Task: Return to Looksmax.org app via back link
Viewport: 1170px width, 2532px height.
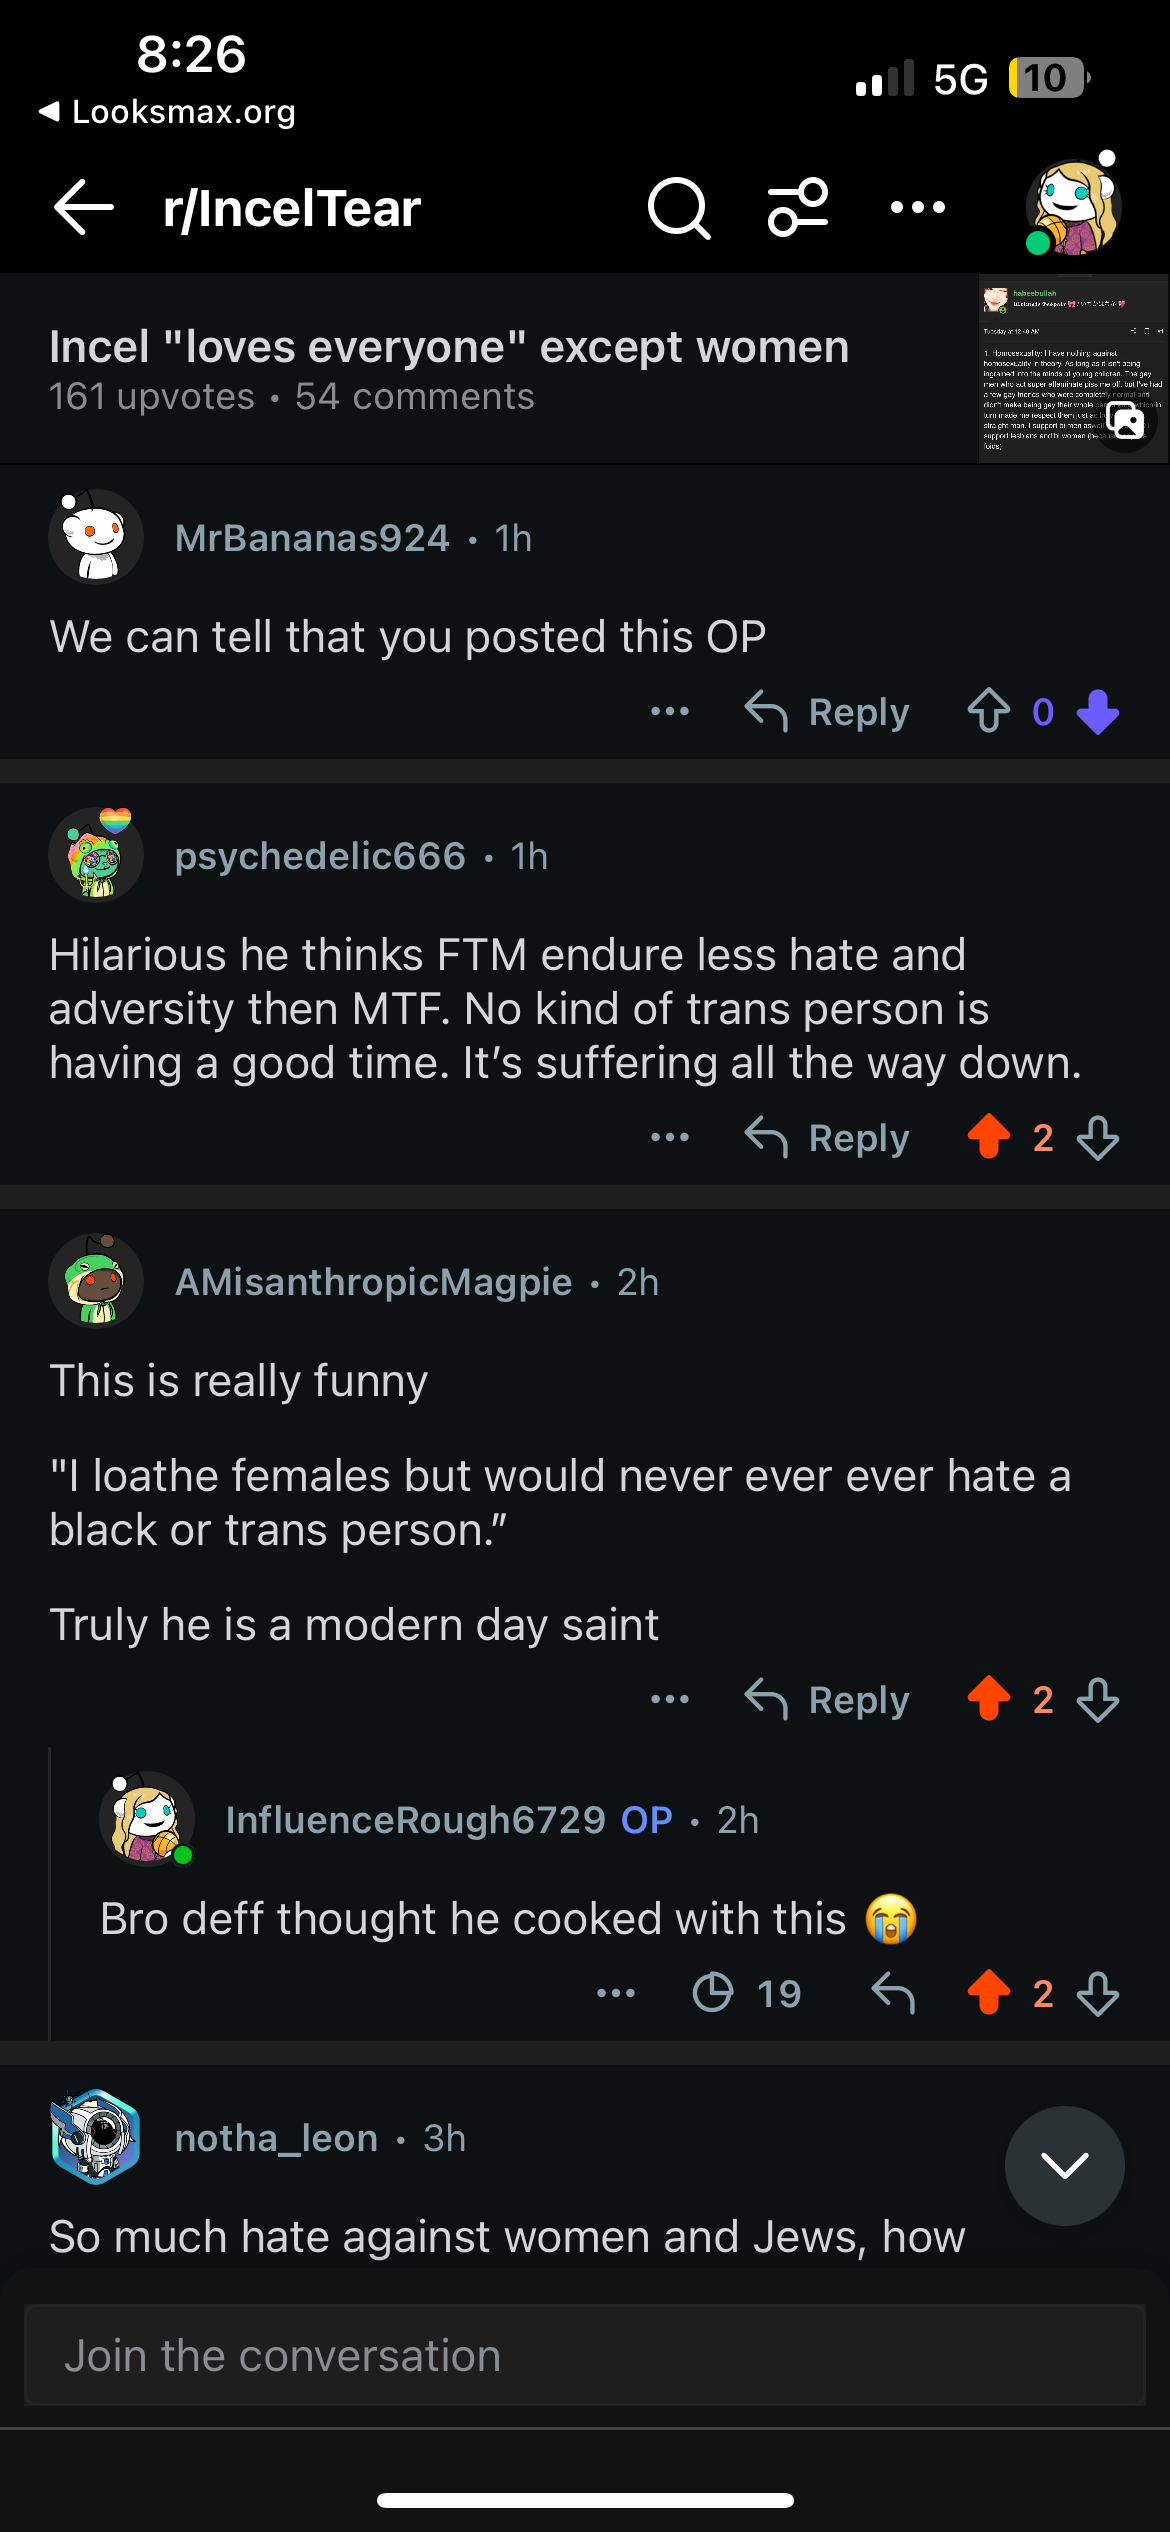Action: tap(168, 112)
